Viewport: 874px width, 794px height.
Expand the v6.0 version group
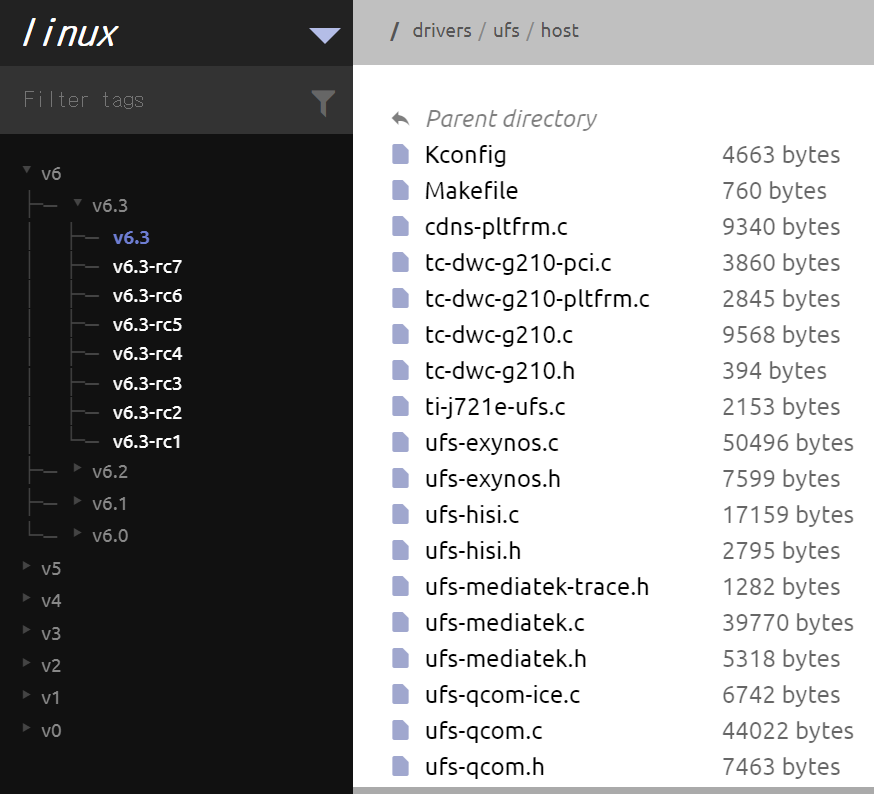point(77,532)
